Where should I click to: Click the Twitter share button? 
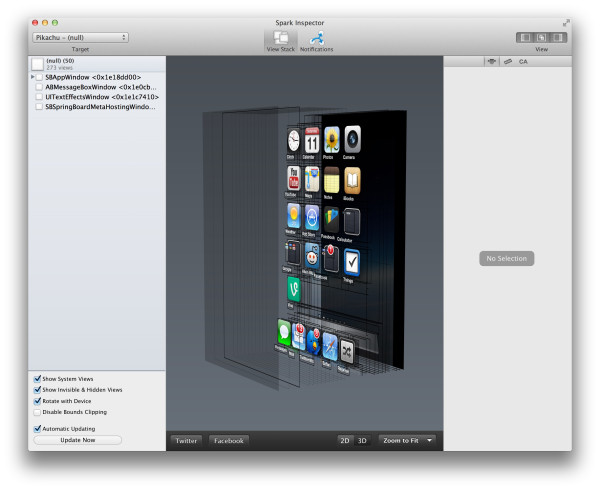pyautogui.click(x=186, y=440)
